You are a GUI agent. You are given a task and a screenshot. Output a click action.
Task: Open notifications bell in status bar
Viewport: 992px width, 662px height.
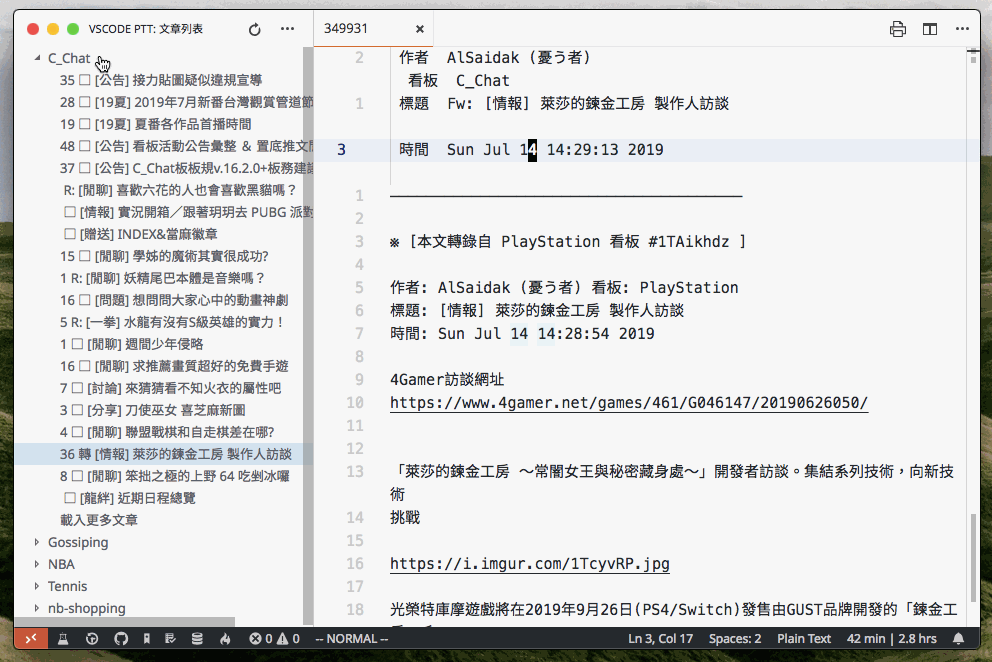958,639
